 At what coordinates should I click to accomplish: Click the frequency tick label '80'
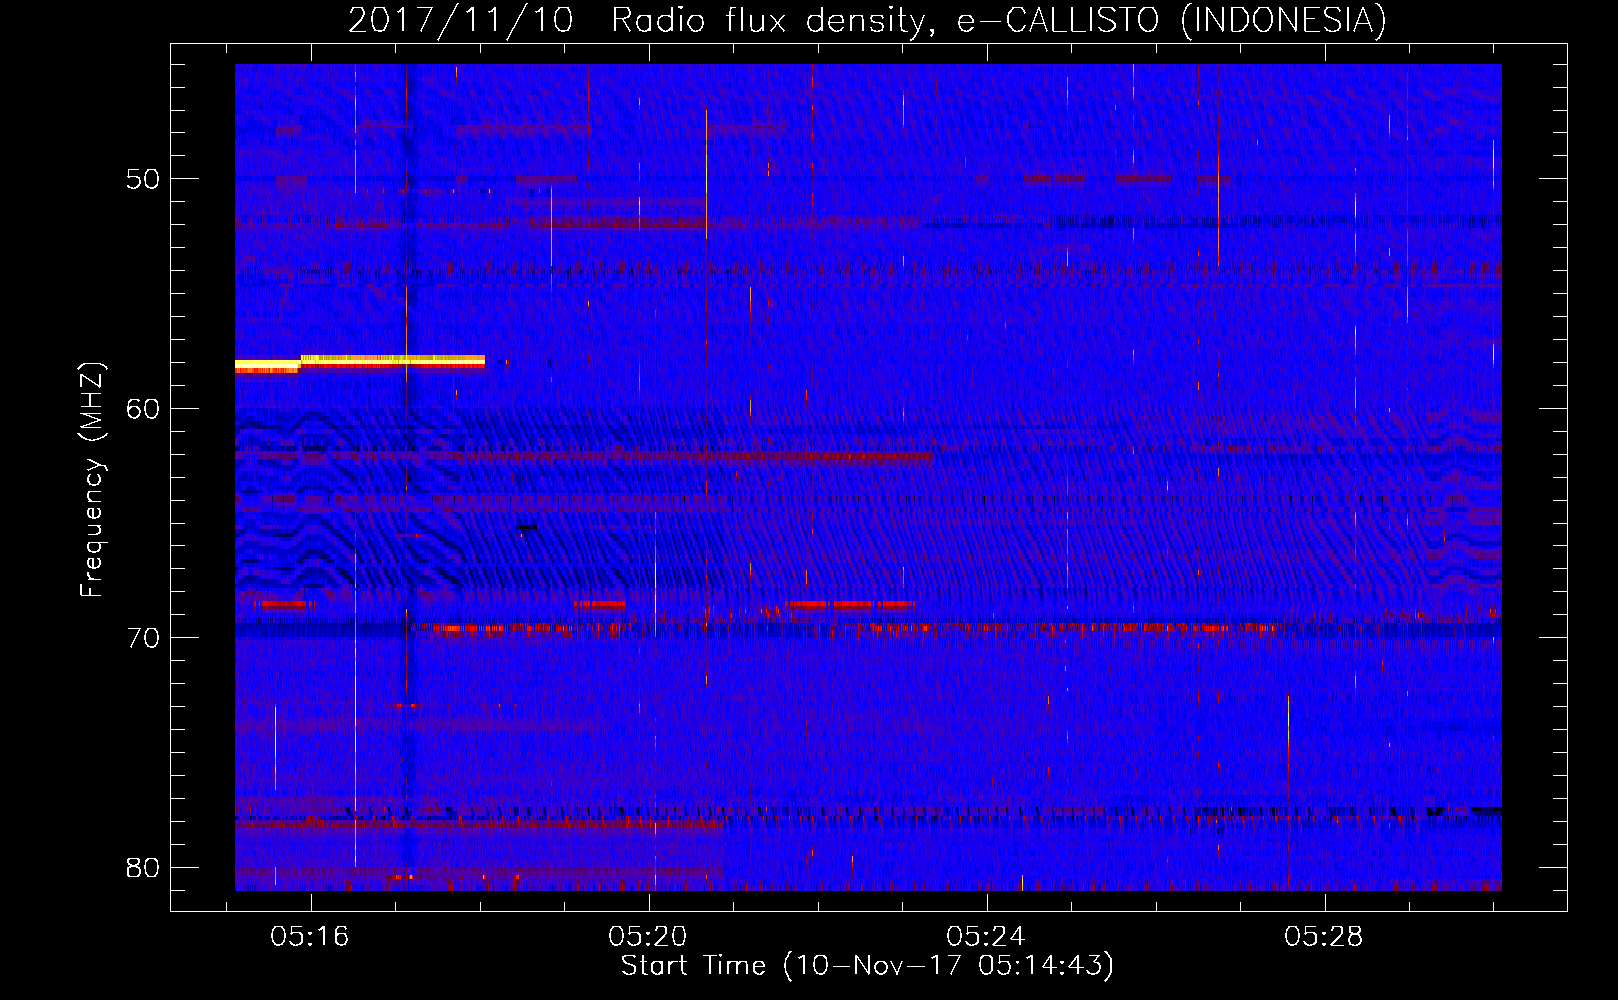[x=143, y=867]
